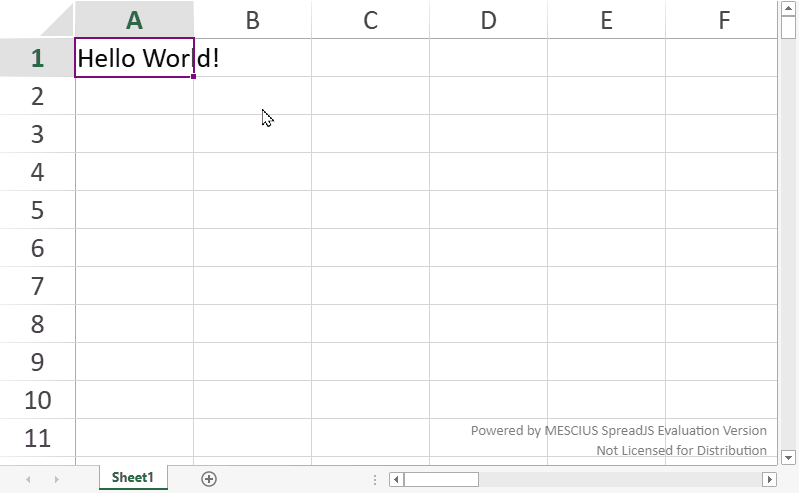The image size is (800, 500).
Task: Select column A header
Action: (134, 20)
